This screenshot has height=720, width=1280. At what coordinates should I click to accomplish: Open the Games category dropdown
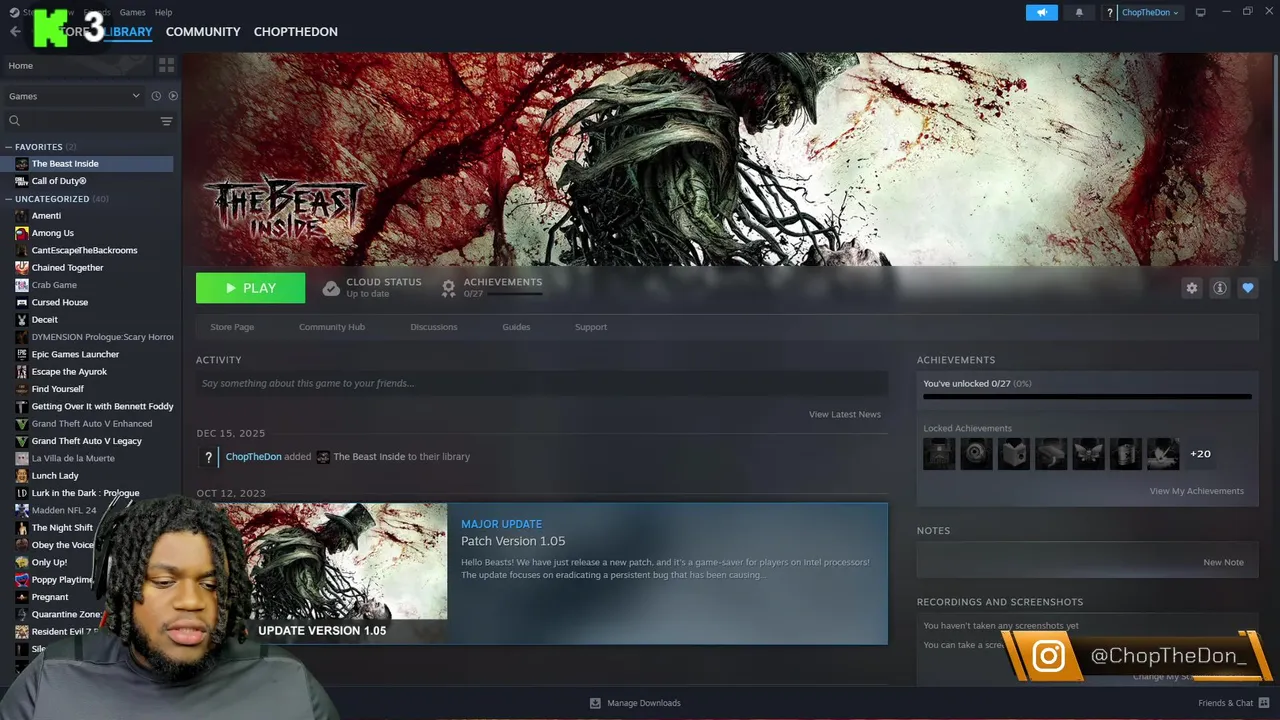coord(74,96)
